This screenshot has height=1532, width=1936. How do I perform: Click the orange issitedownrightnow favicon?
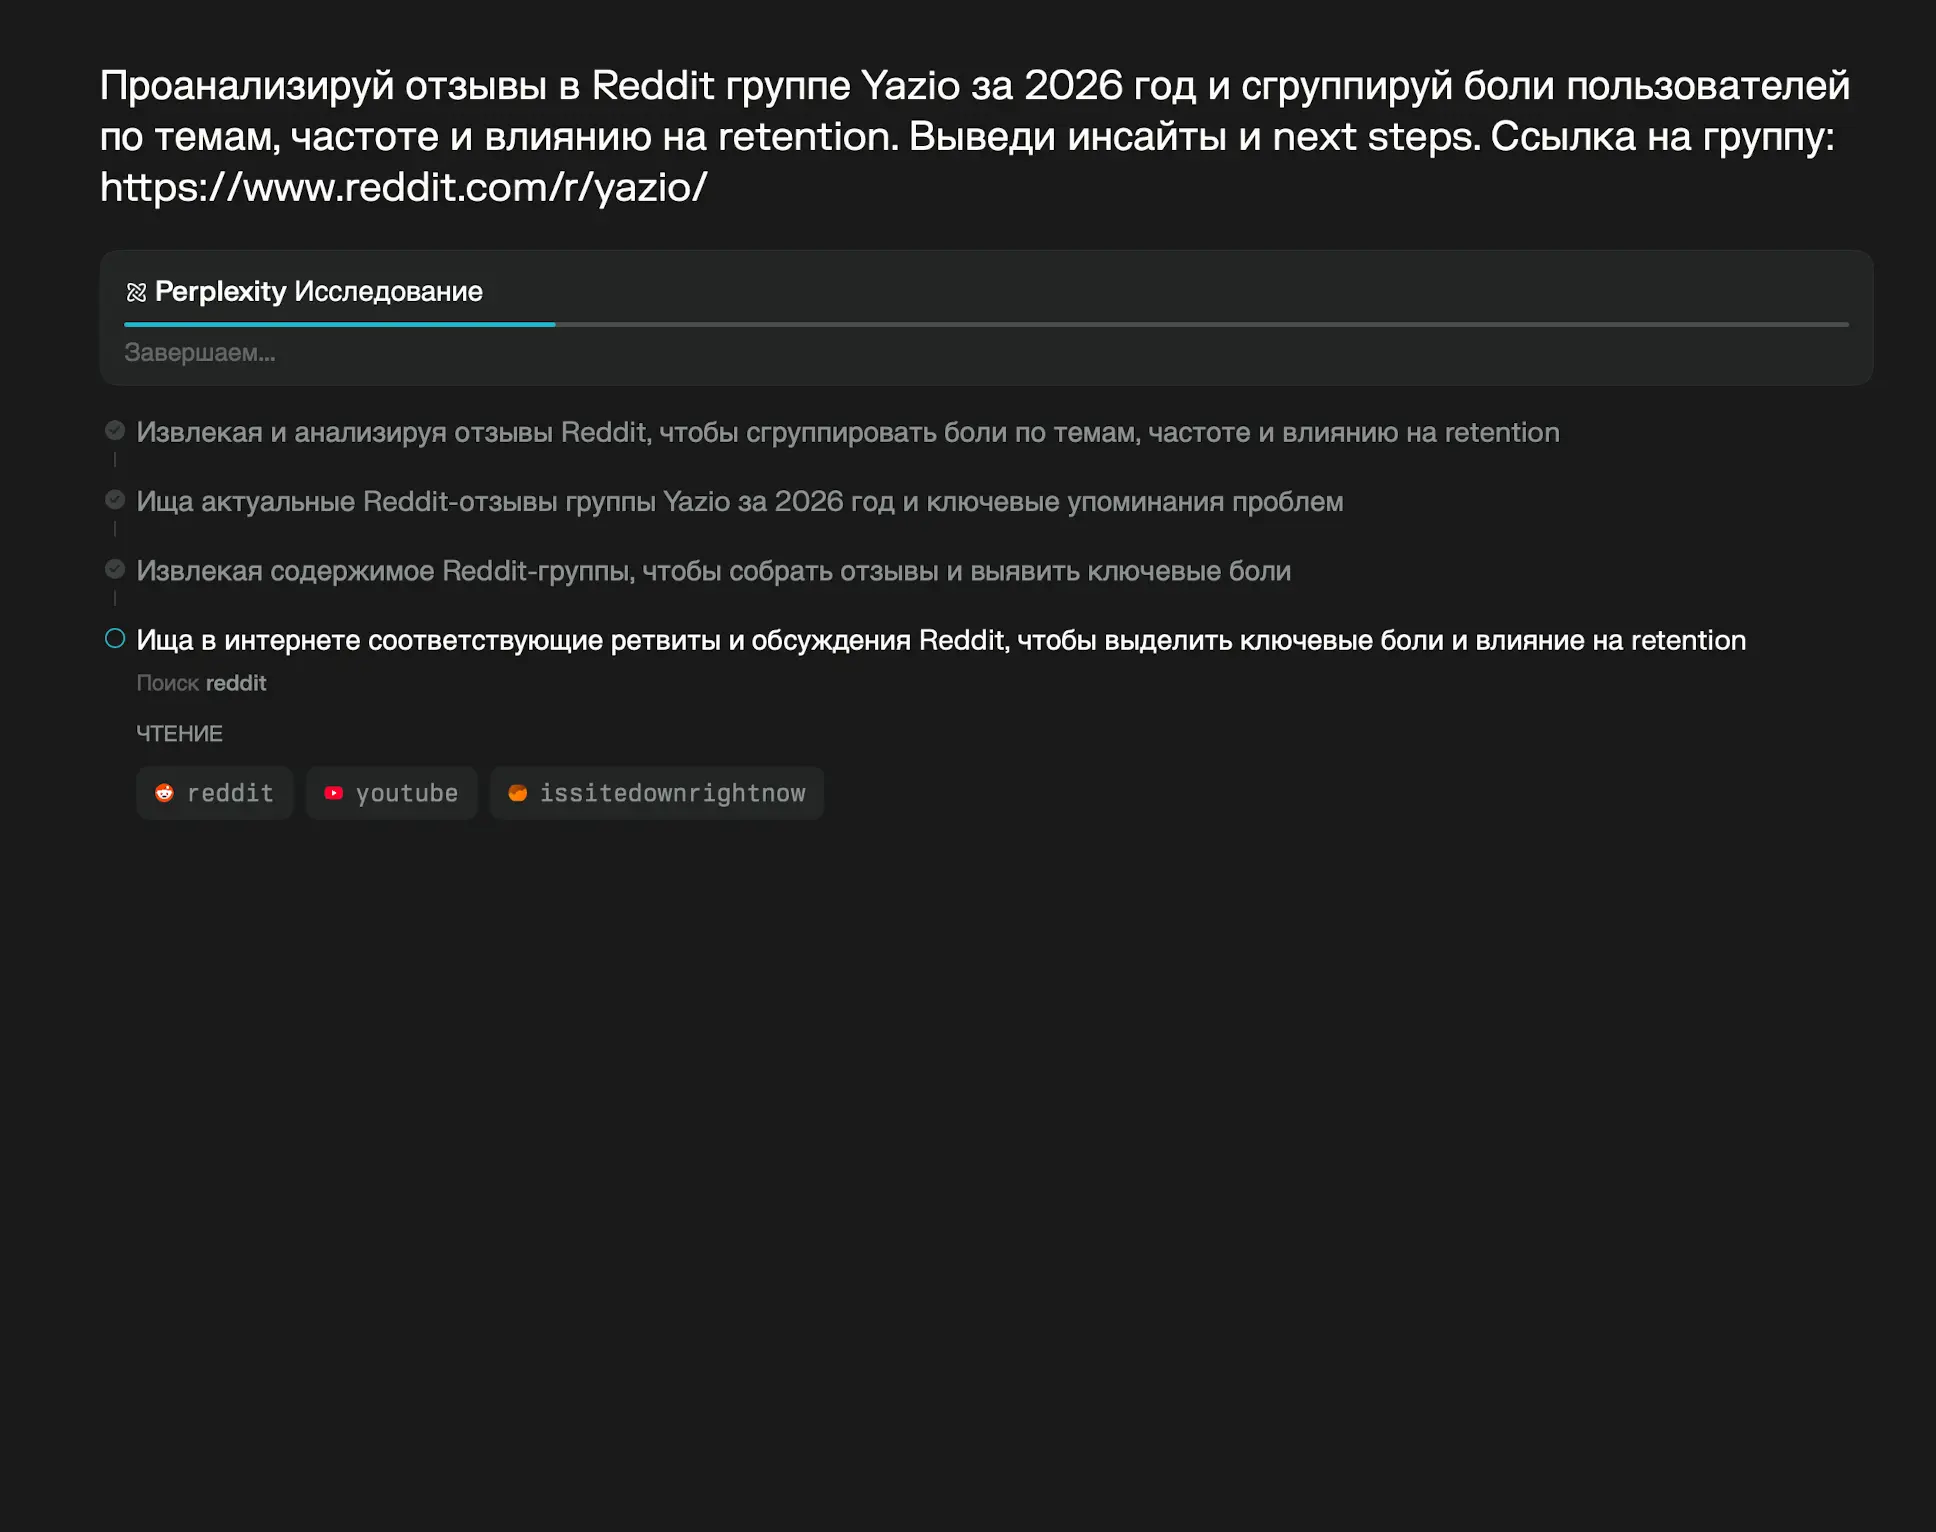point(517,793)
